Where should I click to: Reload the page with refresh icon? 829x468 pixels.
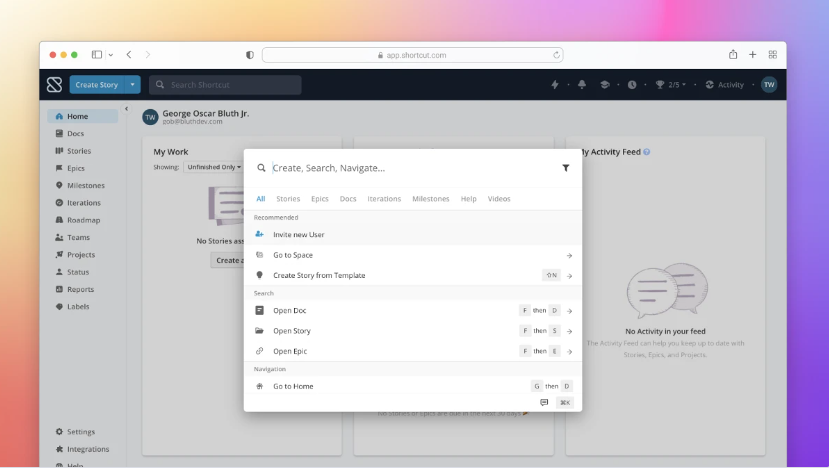coord(556,55)
